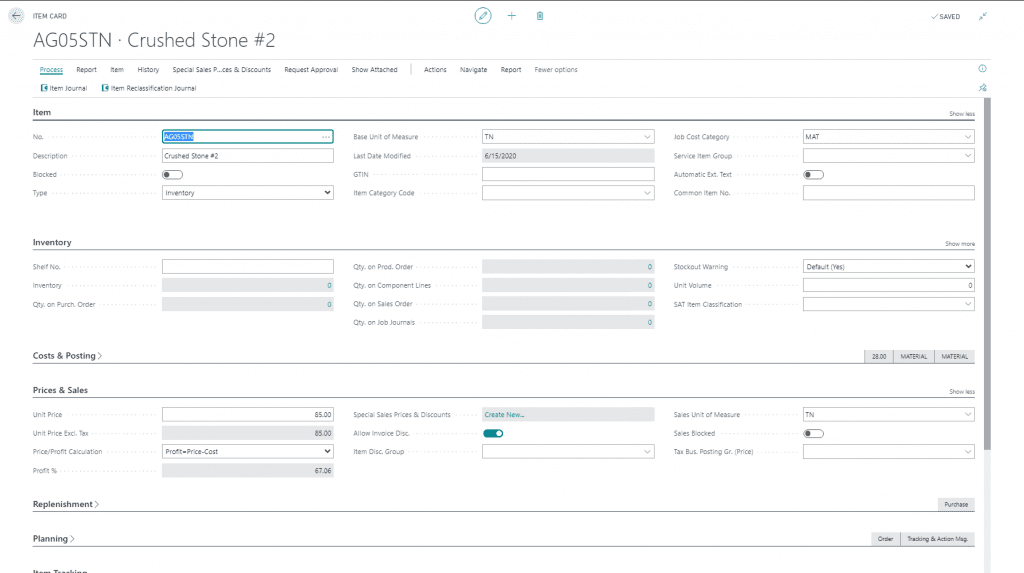Click the plus icon to create new item

(x=512, y=16)
